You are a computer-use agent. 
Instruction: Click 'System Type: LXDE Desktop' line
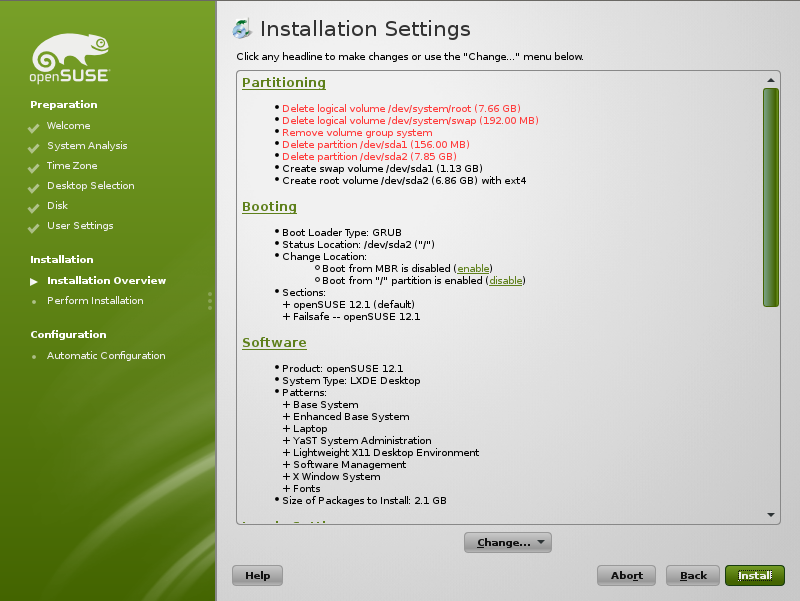[351, 381]
